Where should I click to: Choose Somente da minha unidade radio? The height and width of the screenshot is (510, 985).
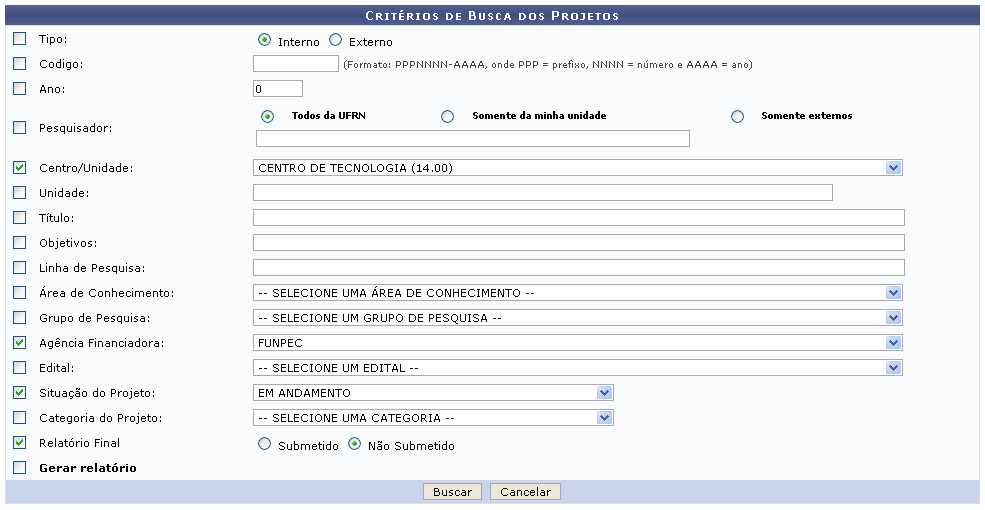pos(448,116)
